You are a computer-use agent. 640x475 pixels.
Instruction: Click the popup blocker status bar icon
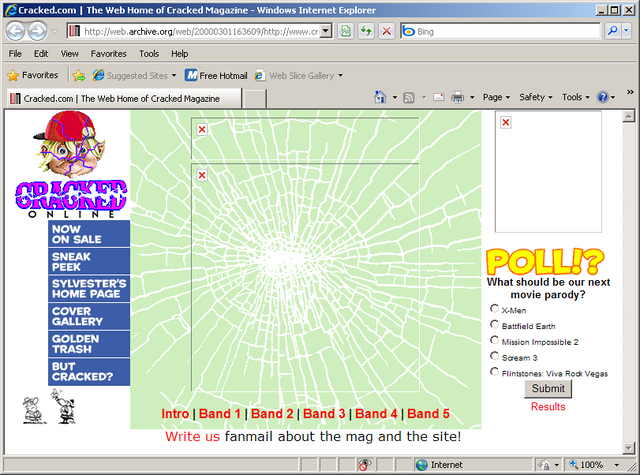364,464
